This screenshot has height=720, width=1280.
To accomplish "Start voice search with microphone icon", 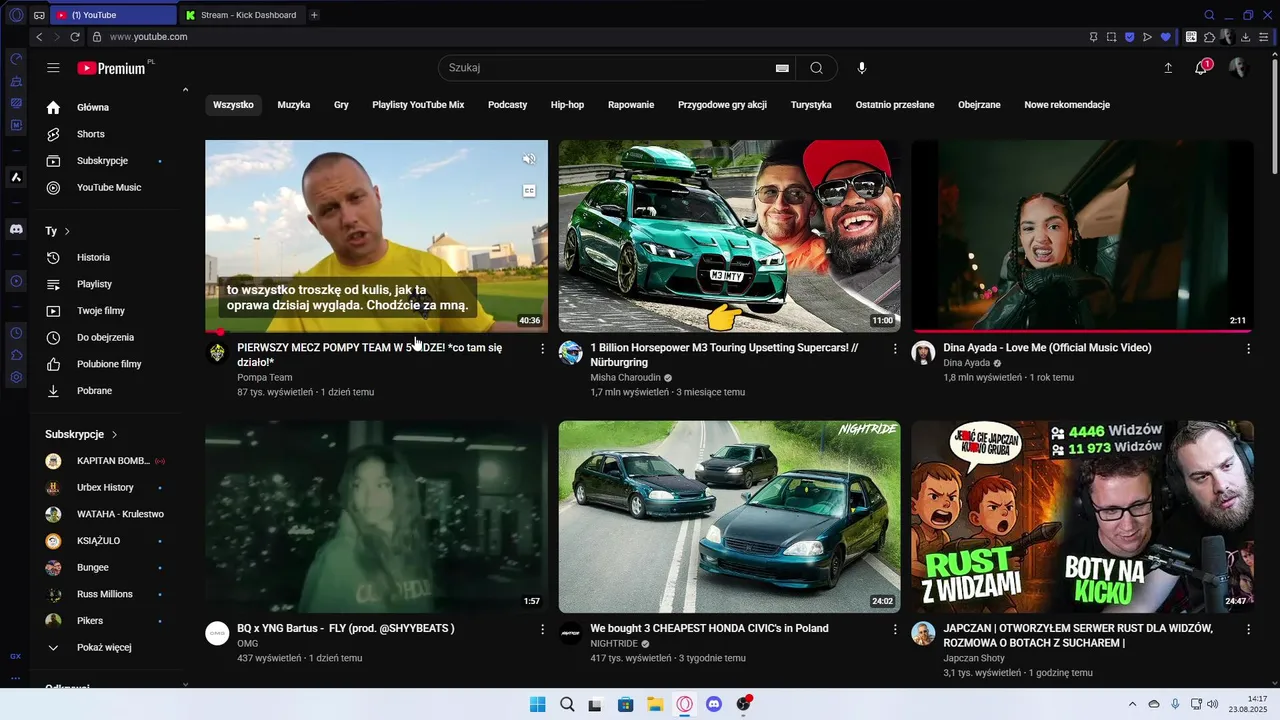I will point(862,68).
